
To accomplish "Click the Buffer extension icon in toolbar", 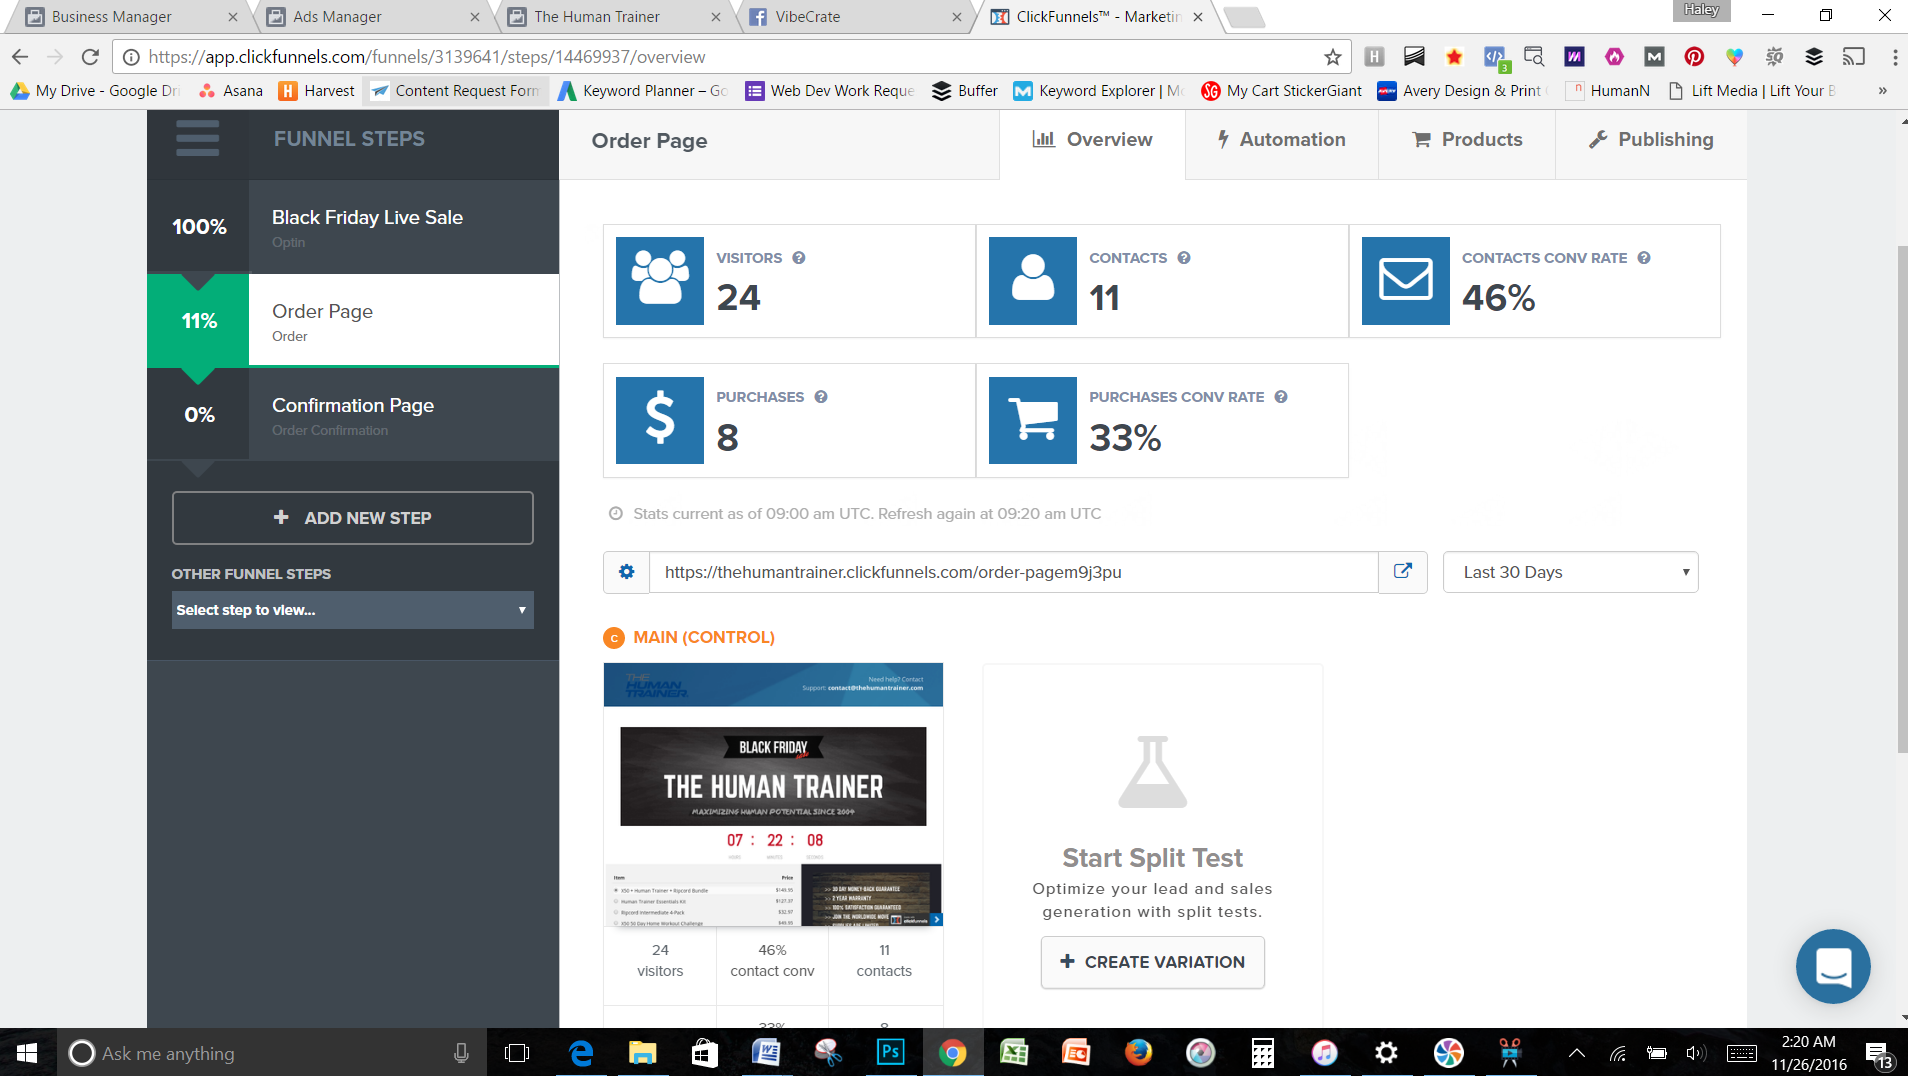I will [1814, 57].
